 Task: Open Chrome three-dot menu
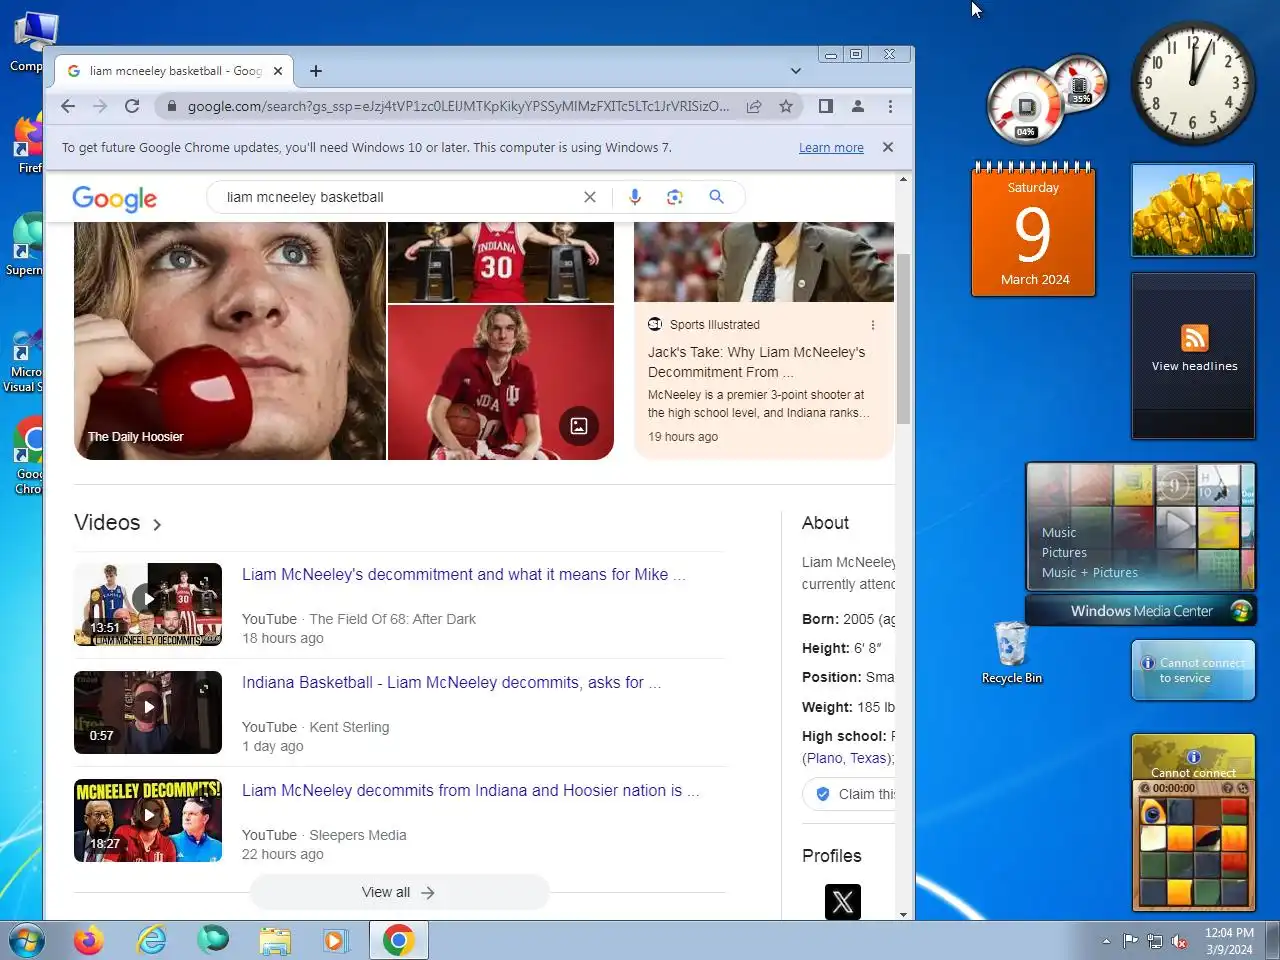(x=890, y=106)
